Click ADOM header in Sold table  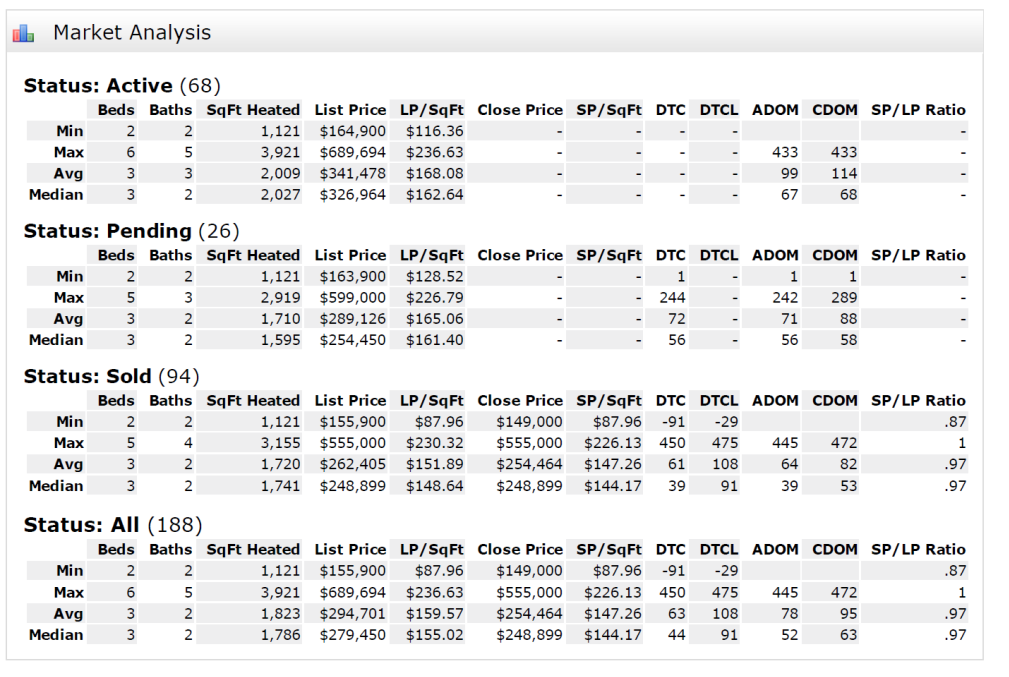click(x=775, y=401)
